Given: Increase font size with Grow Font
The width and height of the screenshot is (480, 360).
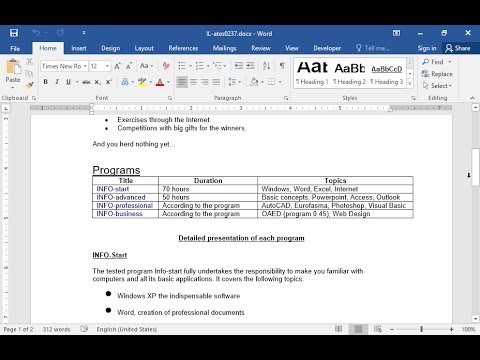Looking at the screenshot, I should pyautogui.click(x=117, y=66).
